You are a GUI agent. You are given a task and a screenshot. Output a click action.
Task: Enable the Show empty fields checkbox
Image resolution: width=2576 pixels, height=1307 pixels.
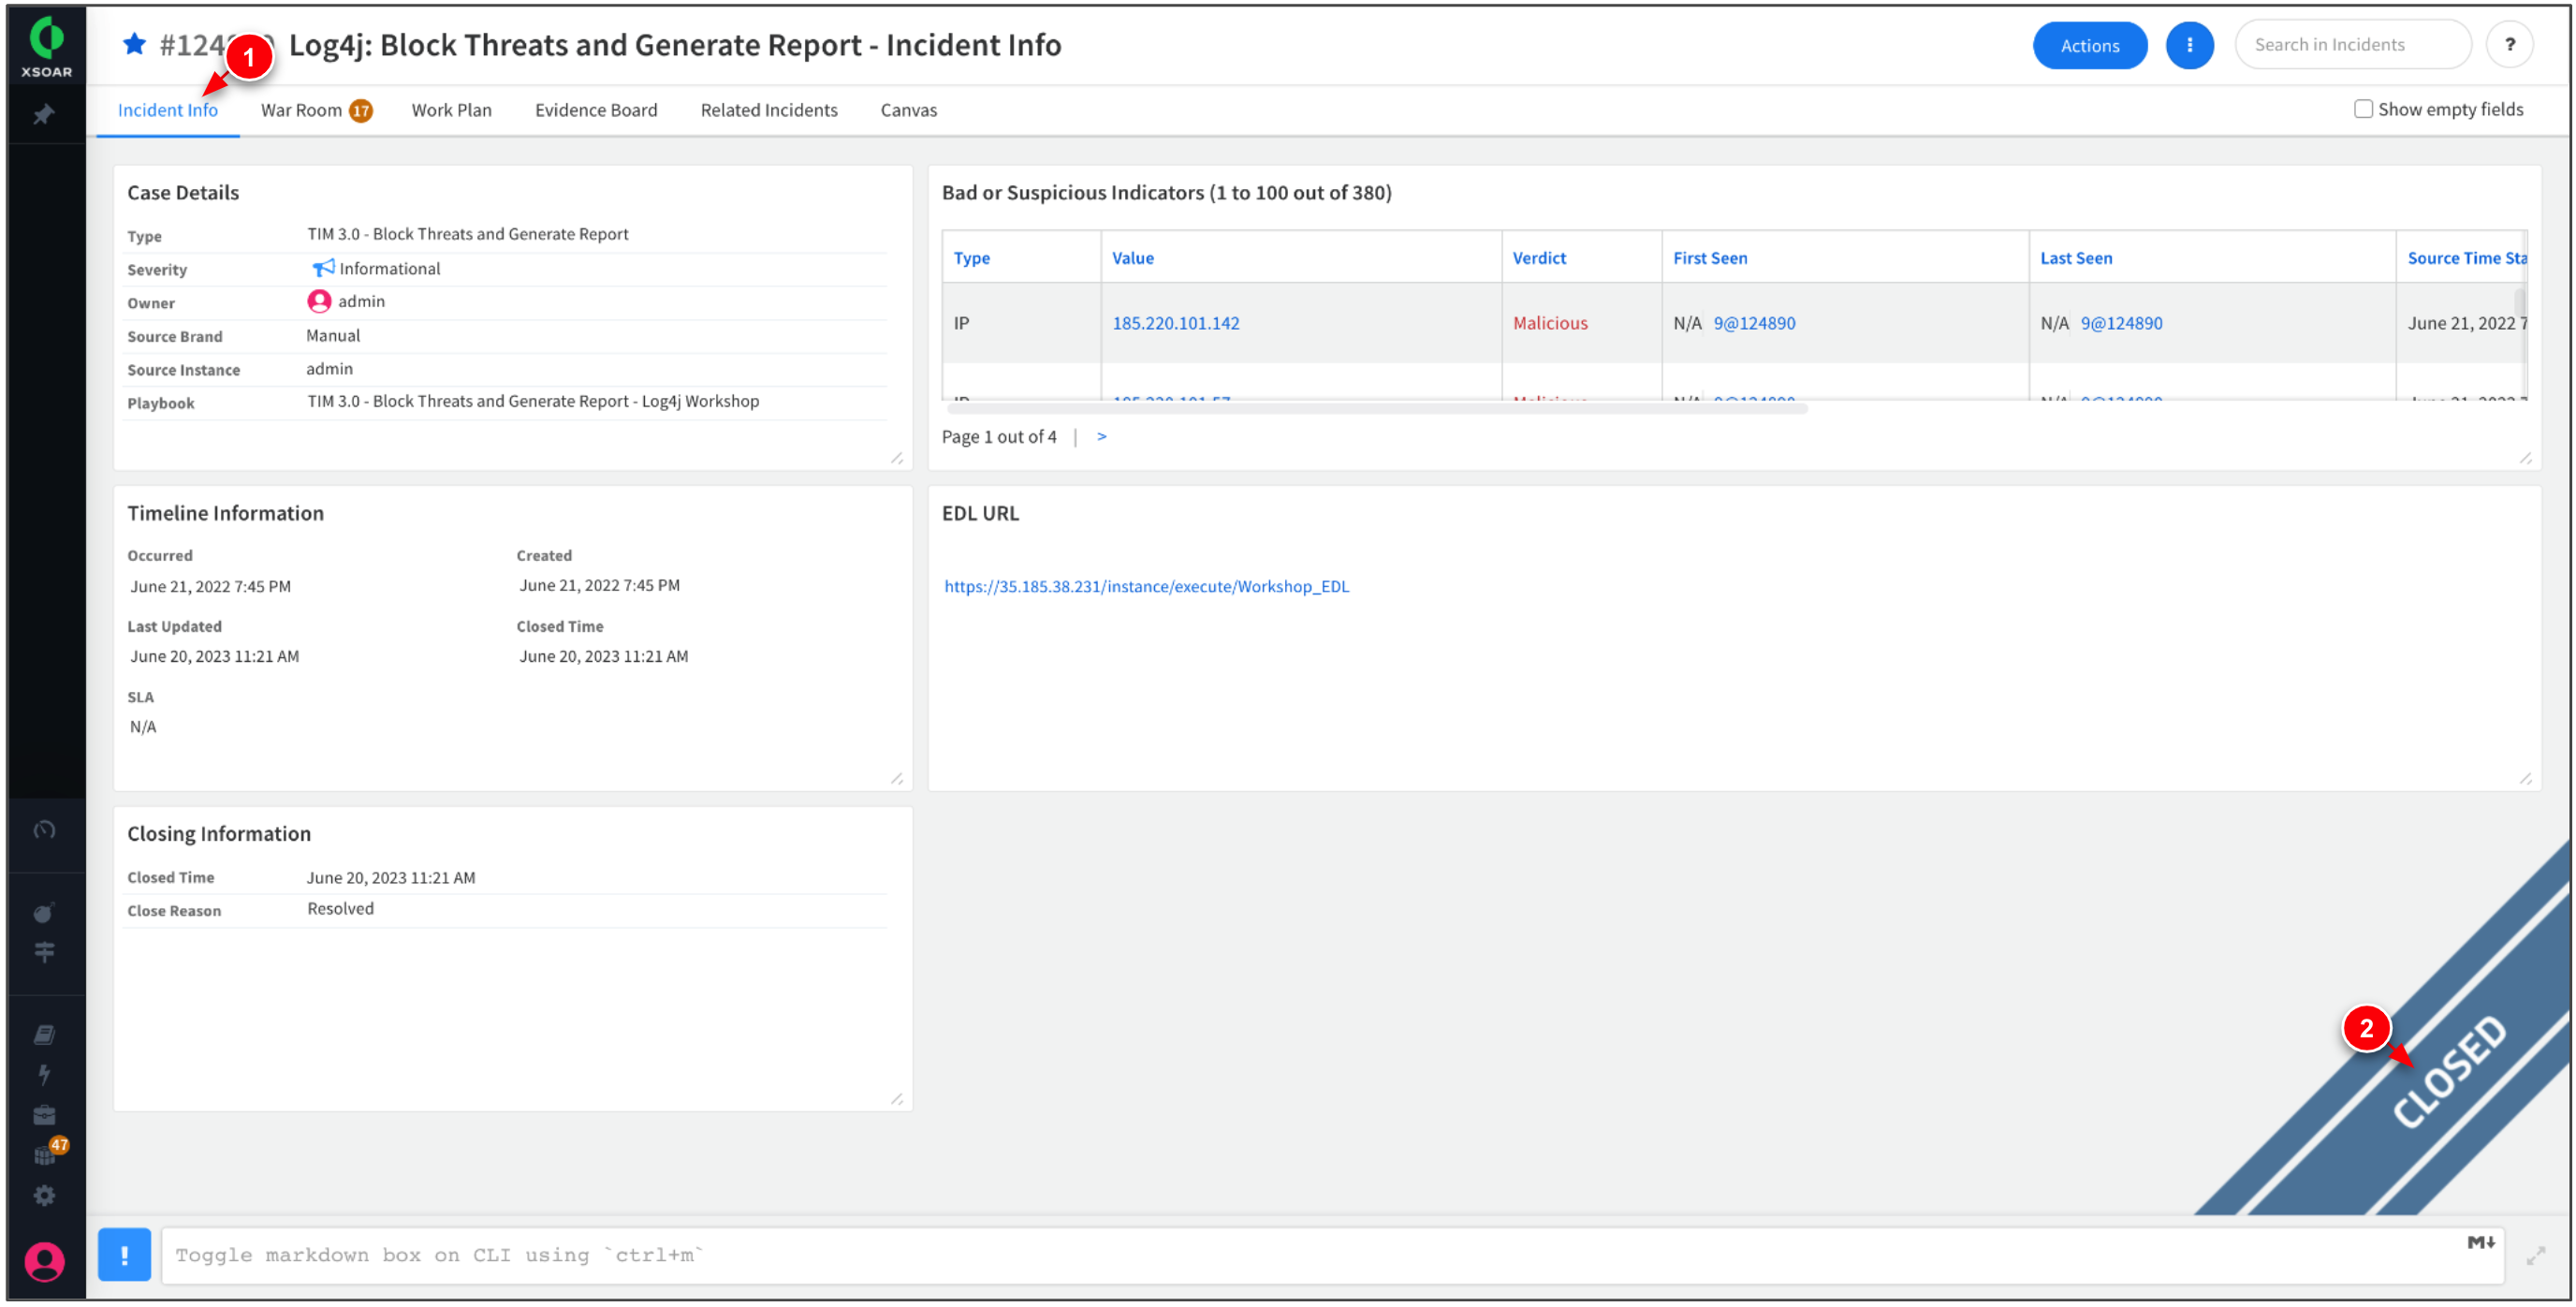point(2364,109)
